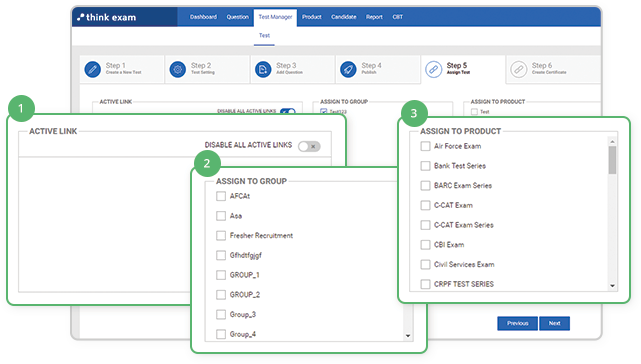The width and height of the screenshot is (641, 364).
Task: Open the Dashboard menu
Action: 203,17
